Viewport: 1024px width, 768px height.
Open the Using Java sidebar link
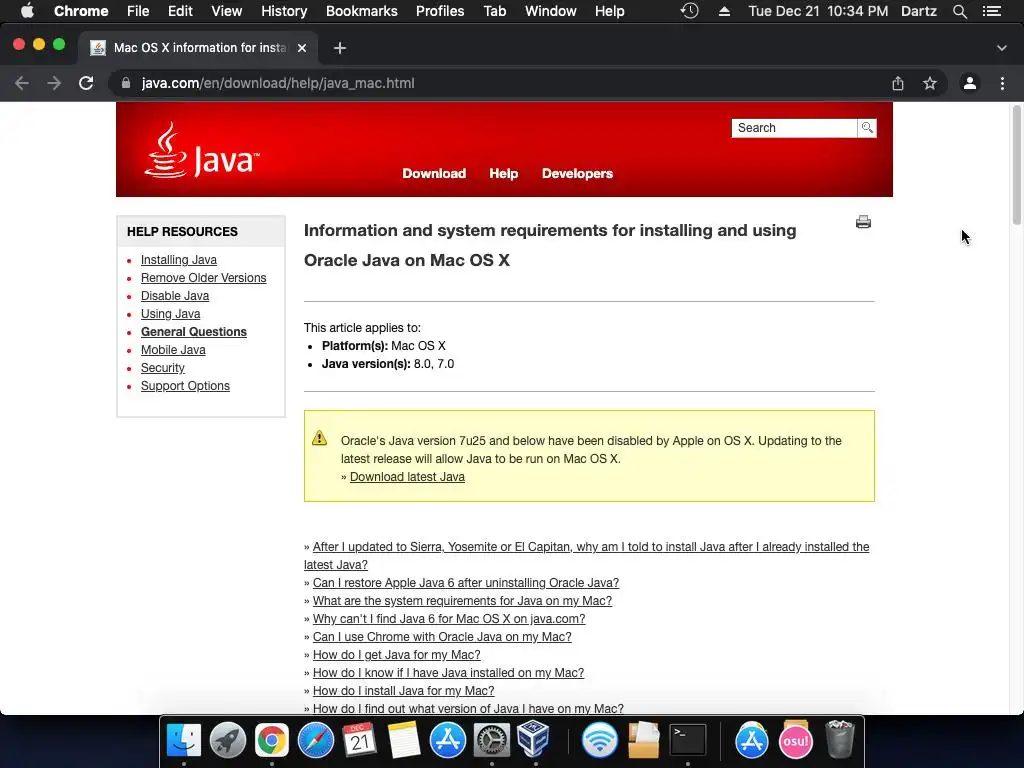coord(170,314)
